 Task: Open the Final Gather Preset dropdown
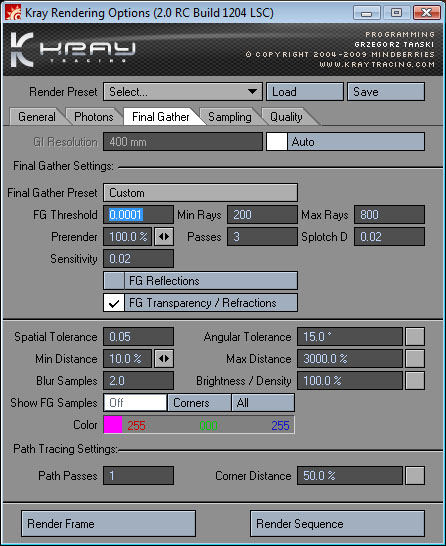pos(201,193)
